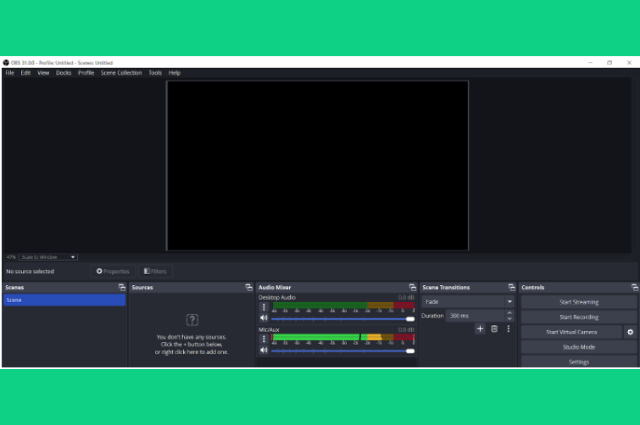This screenshot has height=425, width=640.
Task: Open Settings from Controls dock
Action: point(579,362)
